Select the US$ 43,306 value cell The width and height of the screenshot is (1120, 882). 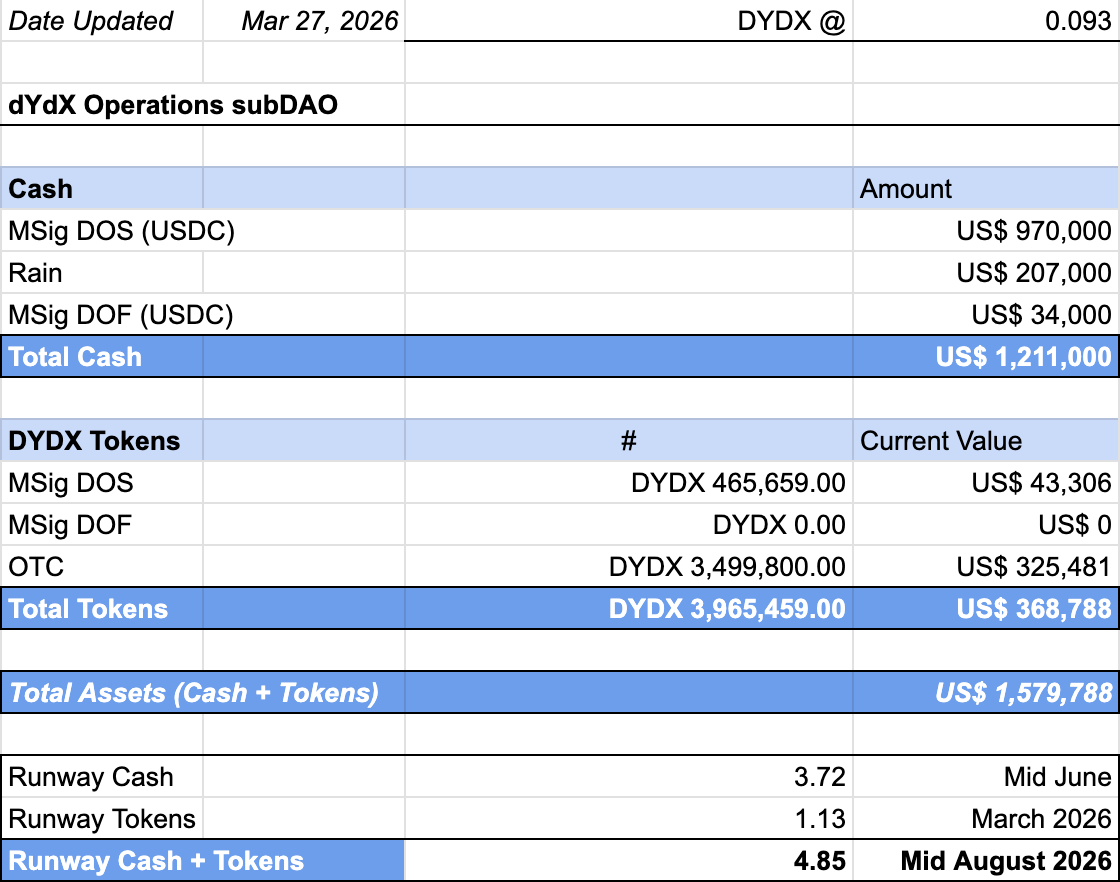click(x=986, y=483)
